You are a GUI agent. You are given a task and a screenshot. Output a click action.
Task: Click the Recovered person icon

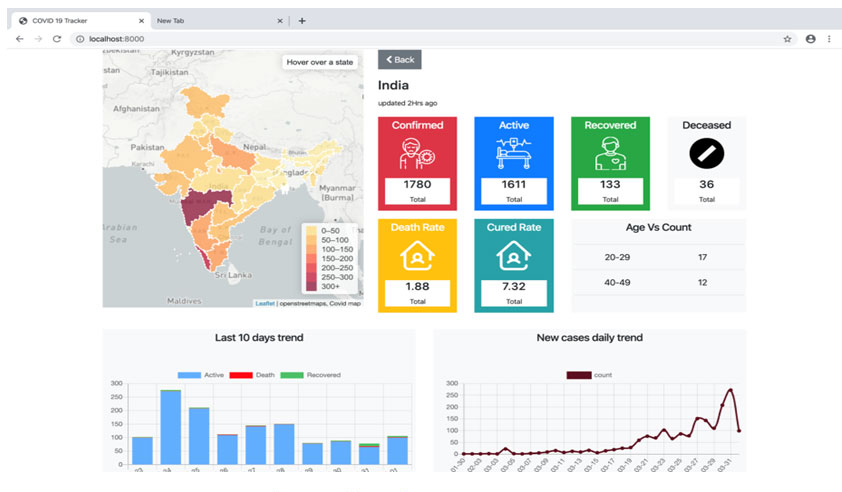pos(610,154)
